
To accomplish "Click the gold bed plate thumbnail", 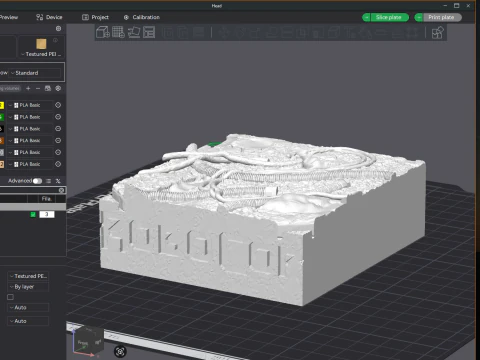I will coord(41,44).
